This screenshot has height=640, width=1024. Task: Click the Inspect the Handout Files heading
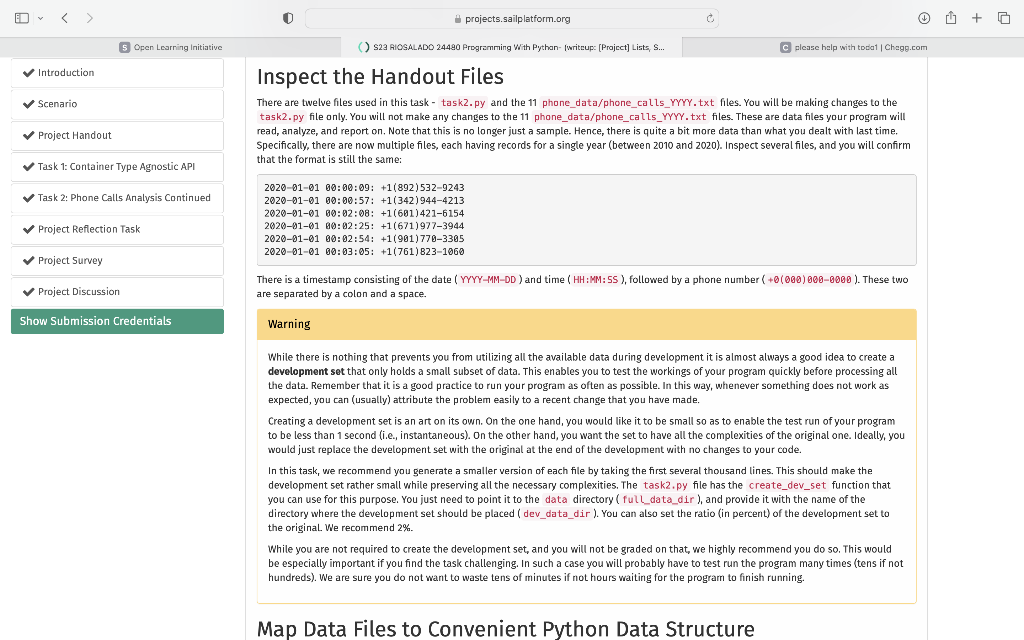pyautogui.click(x=380, y=76)
